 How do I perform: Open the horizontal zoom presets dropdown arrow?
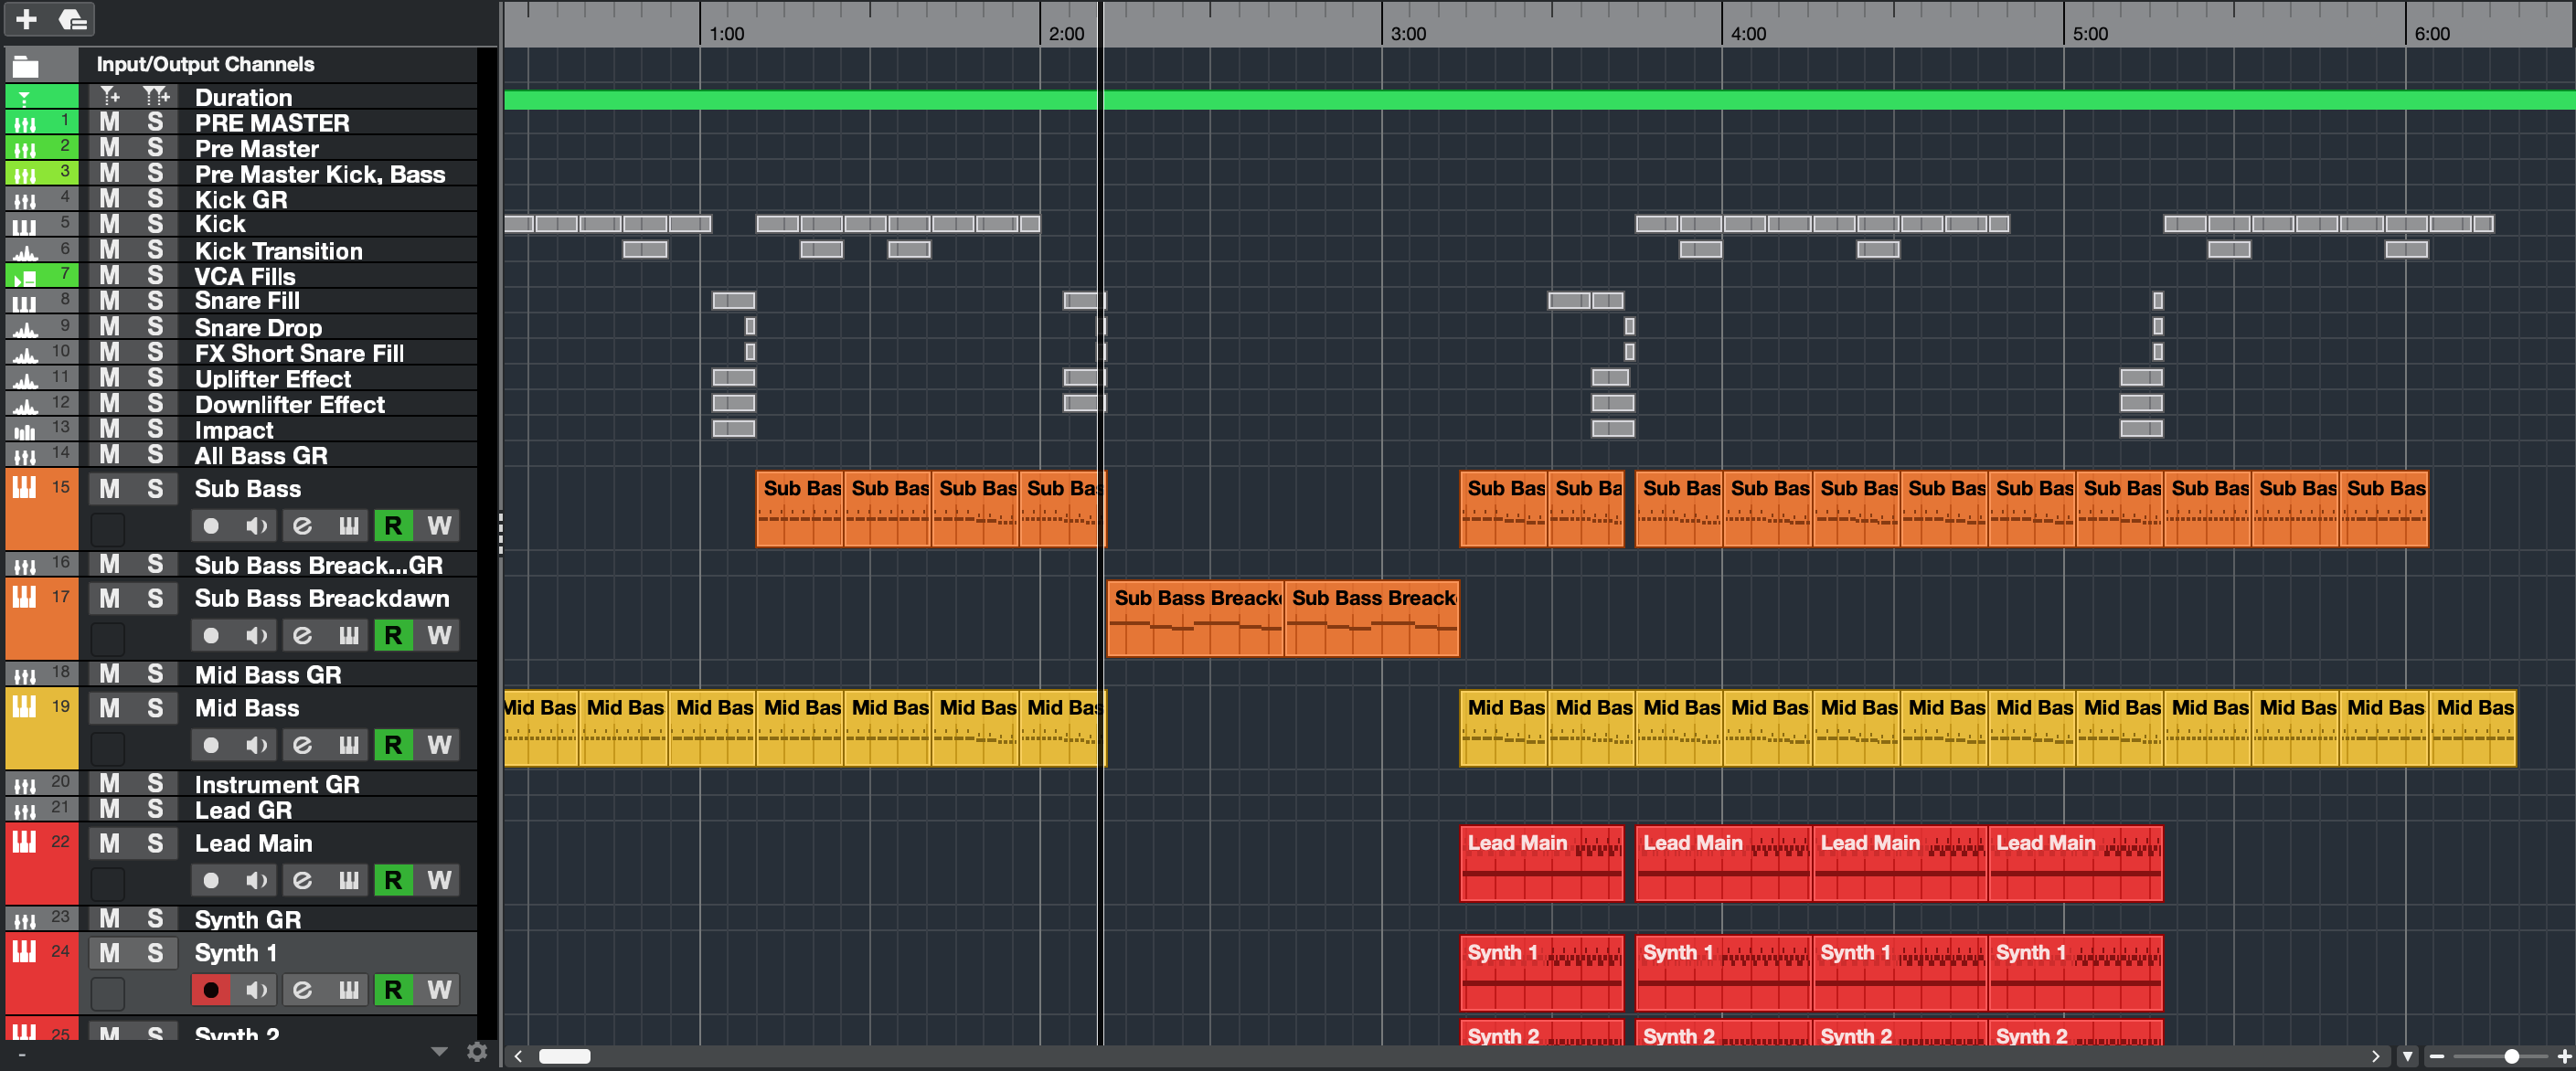coord(2407,1056)
